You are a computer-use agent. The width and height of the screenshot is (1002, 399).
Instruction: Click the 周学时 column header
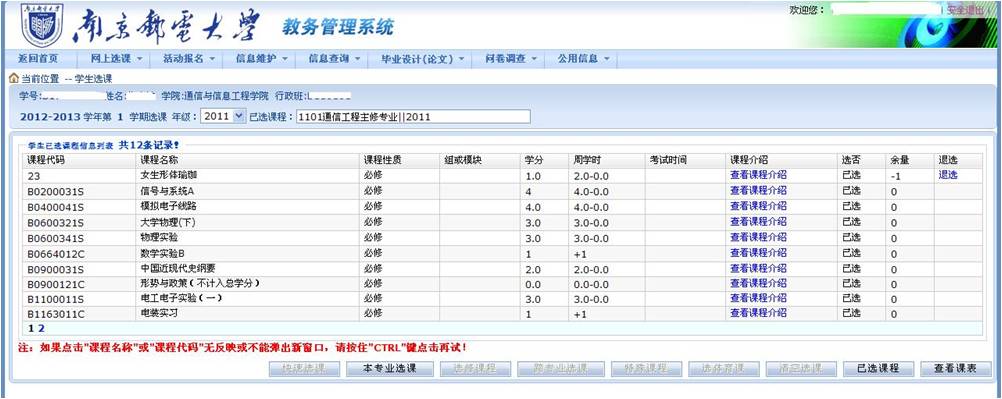click(587, 159)
